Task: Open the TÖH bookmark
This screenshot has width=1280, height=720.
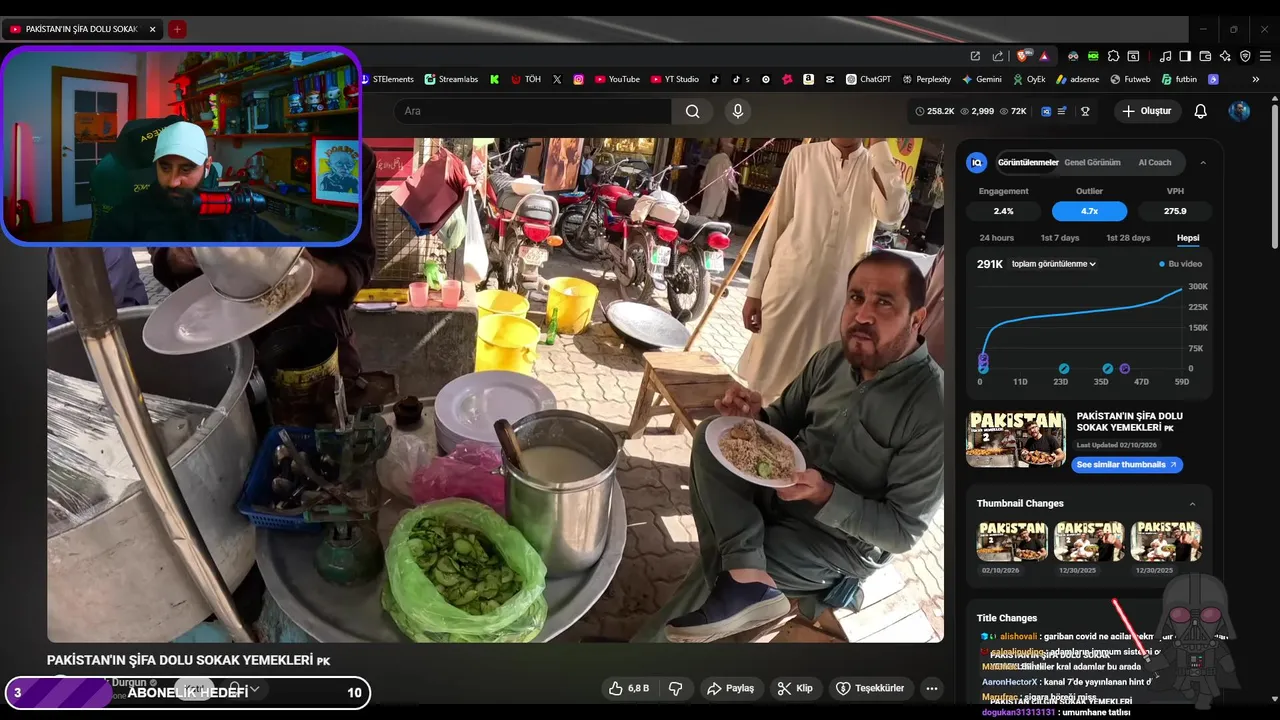Action: [x=526, y=79]
